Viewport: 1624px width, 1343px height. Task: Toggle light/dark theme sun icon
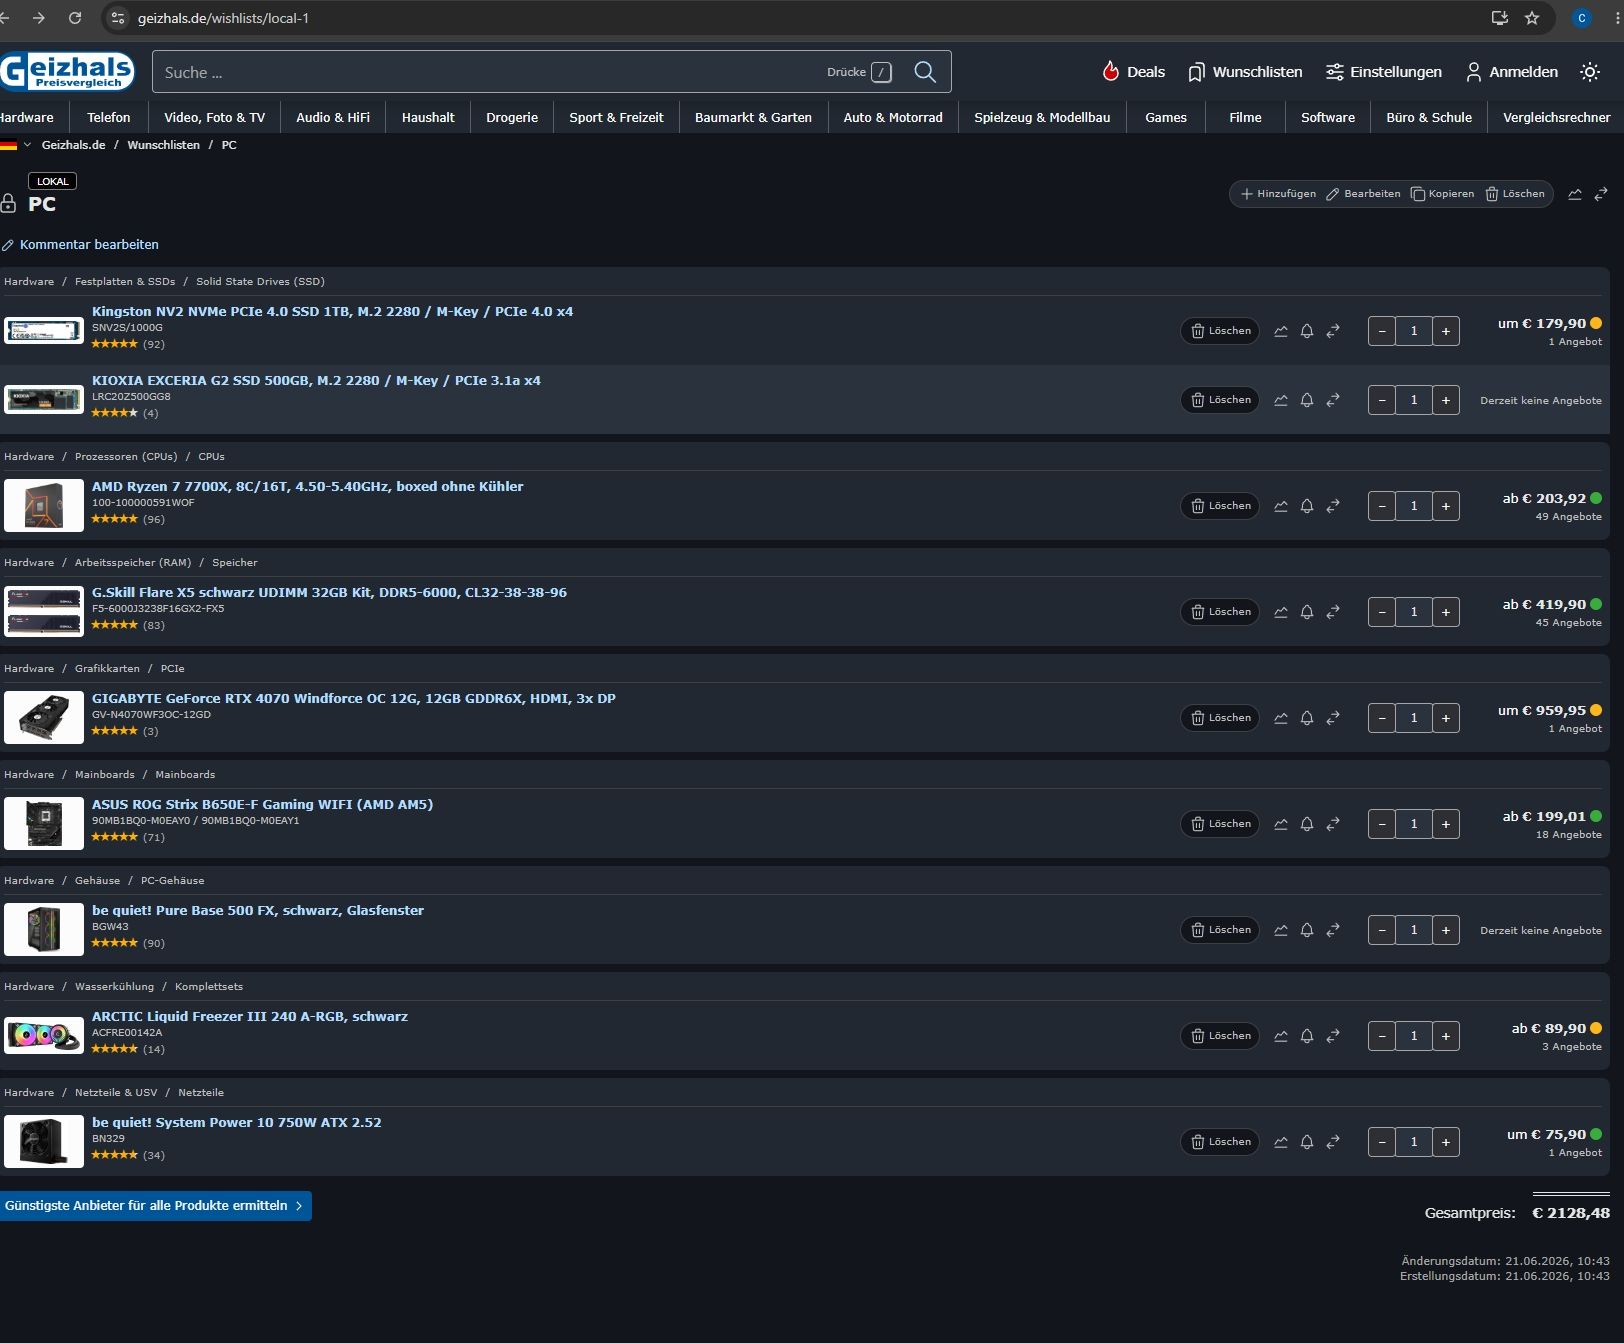1590,72
